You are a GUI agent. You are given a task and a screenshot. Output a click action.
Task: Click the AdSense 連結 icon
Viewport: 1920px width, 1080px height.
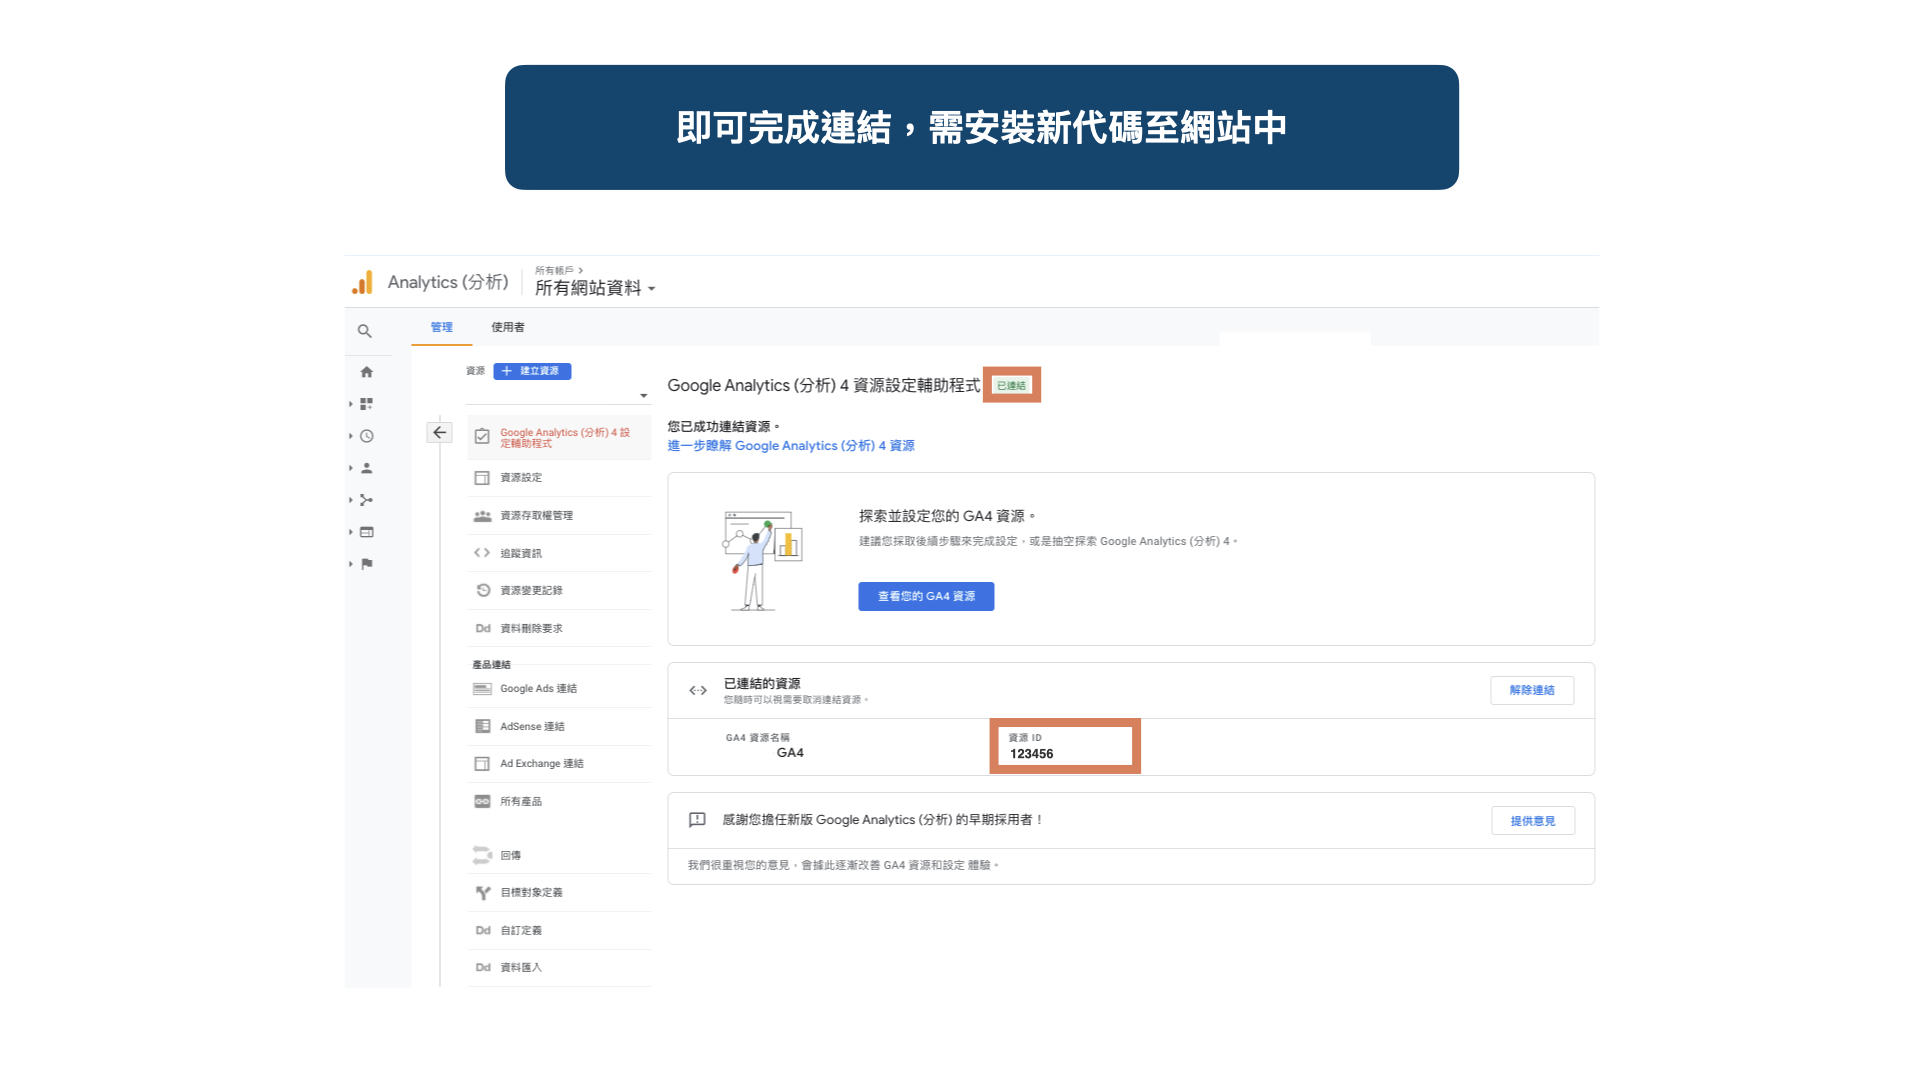(482, 726)
